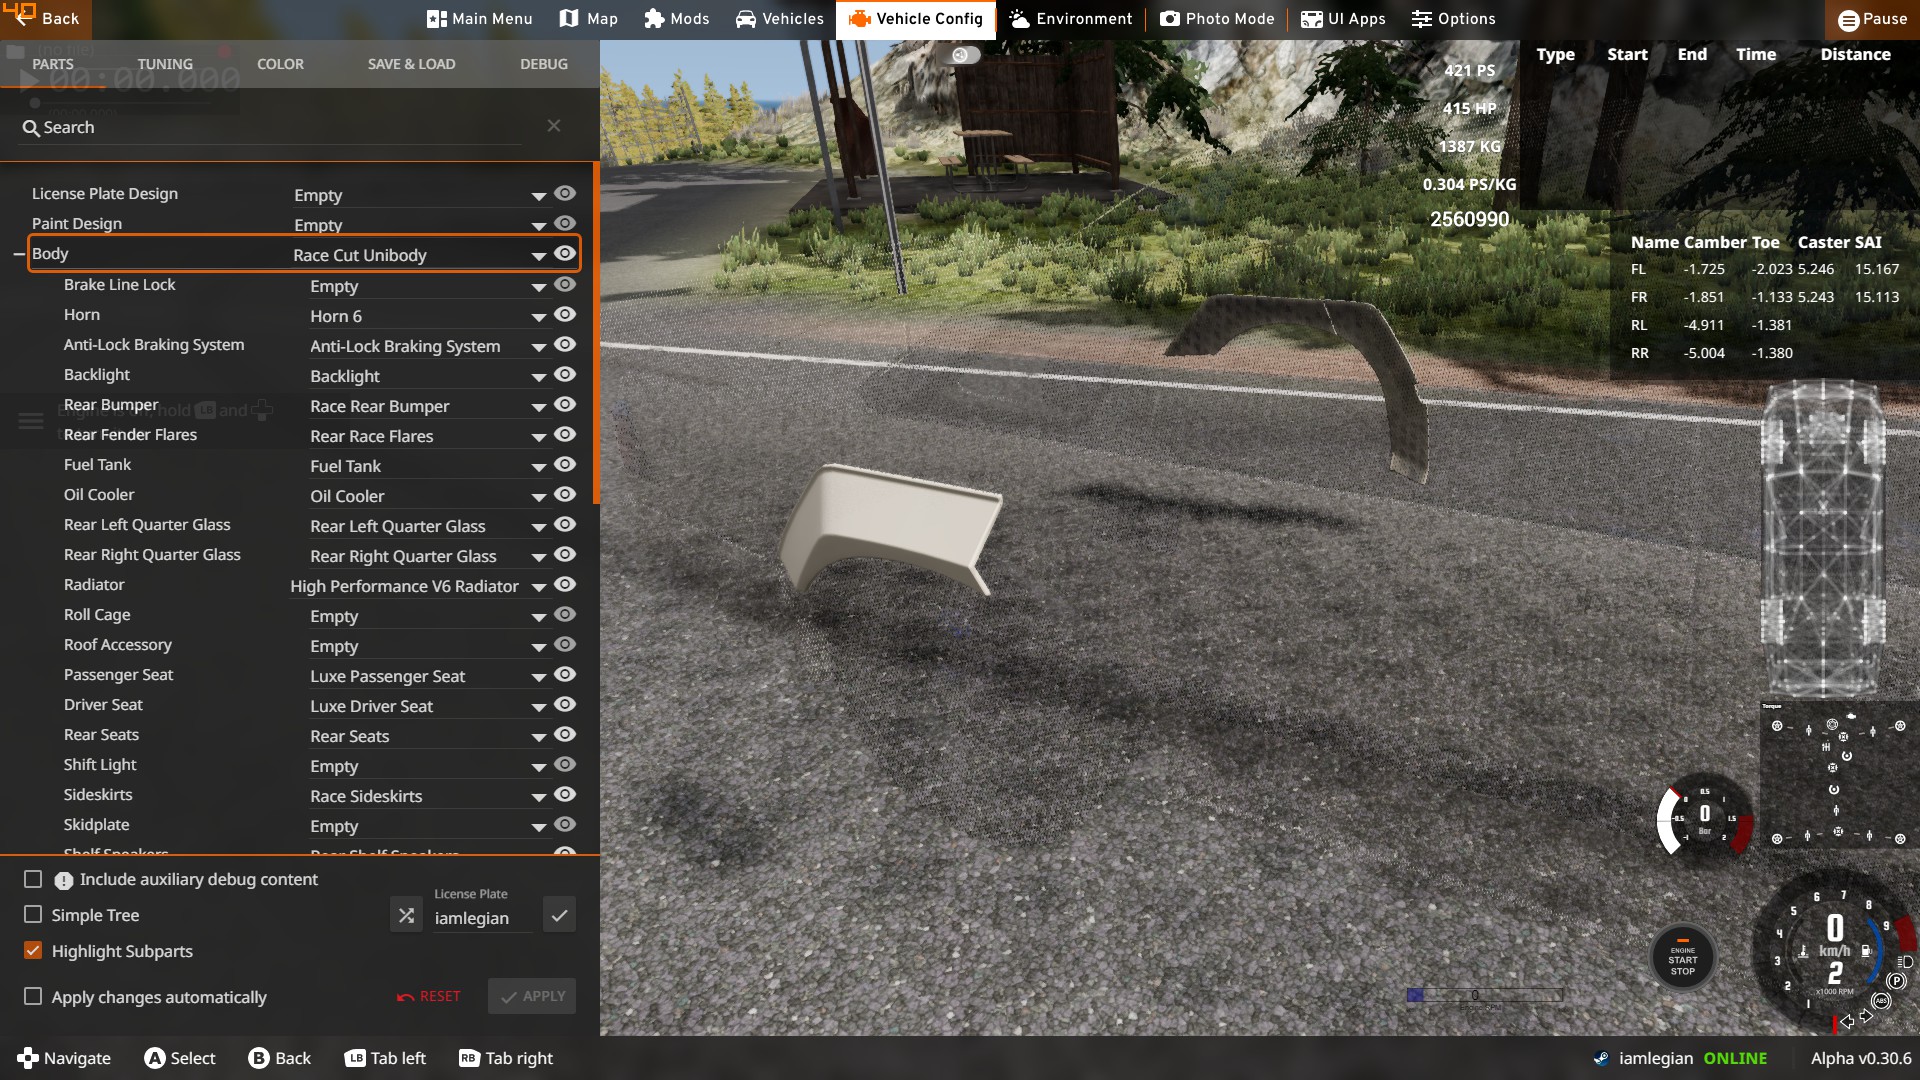Open Photo Mode camera icon

coord(1169,19)
